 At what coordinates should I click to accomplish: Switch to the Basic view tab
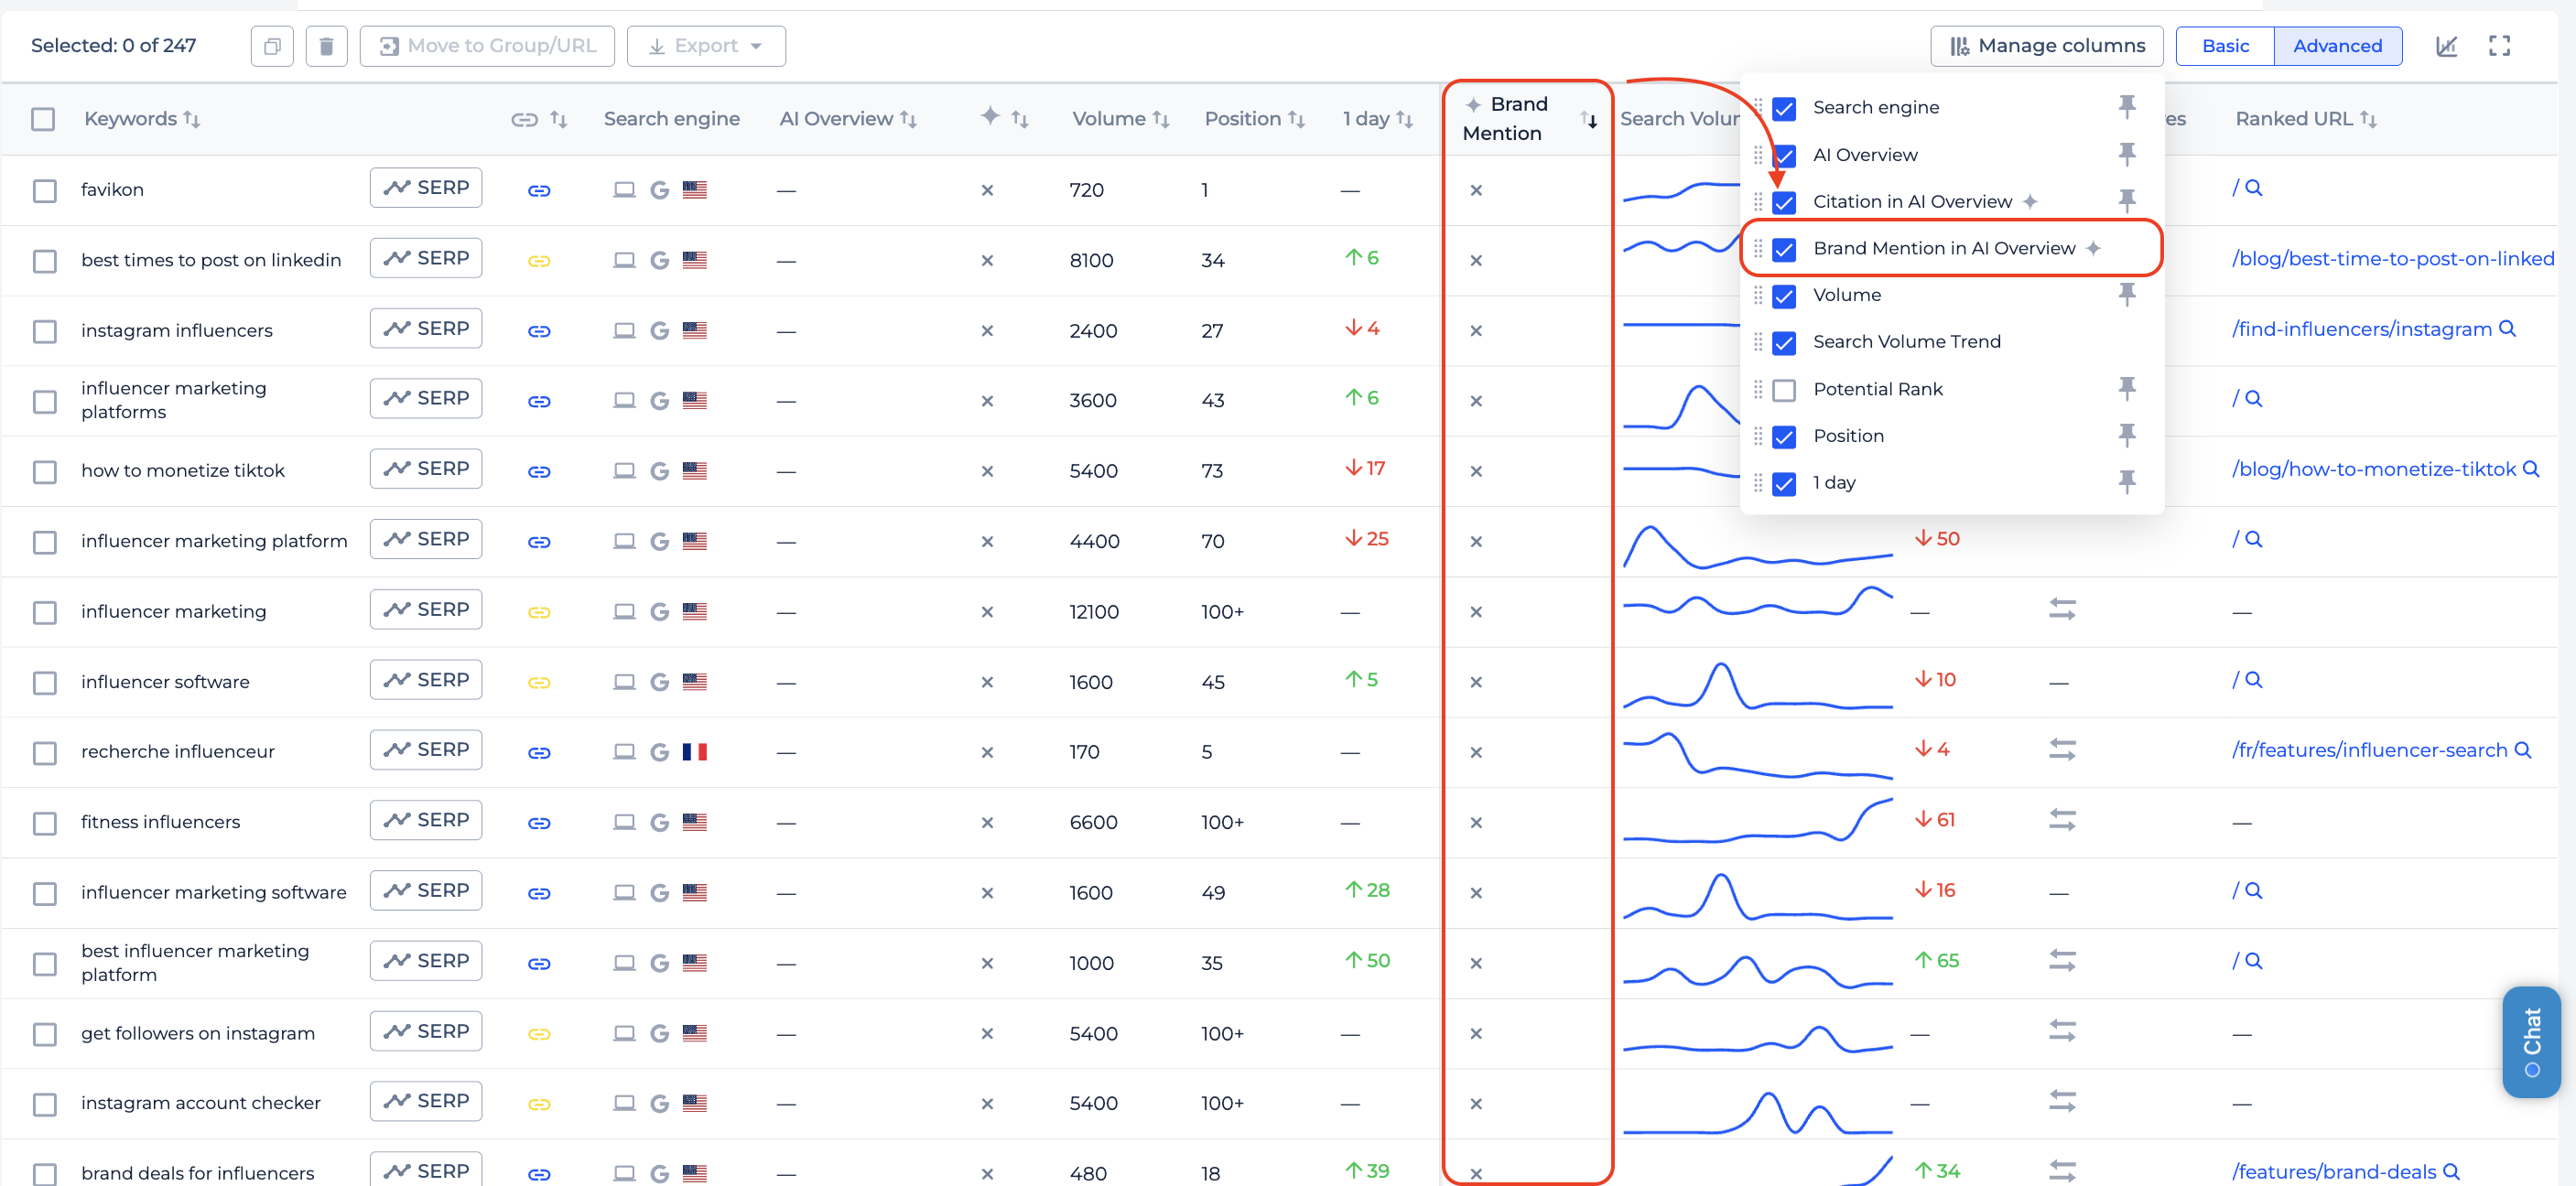[2224, 45]
